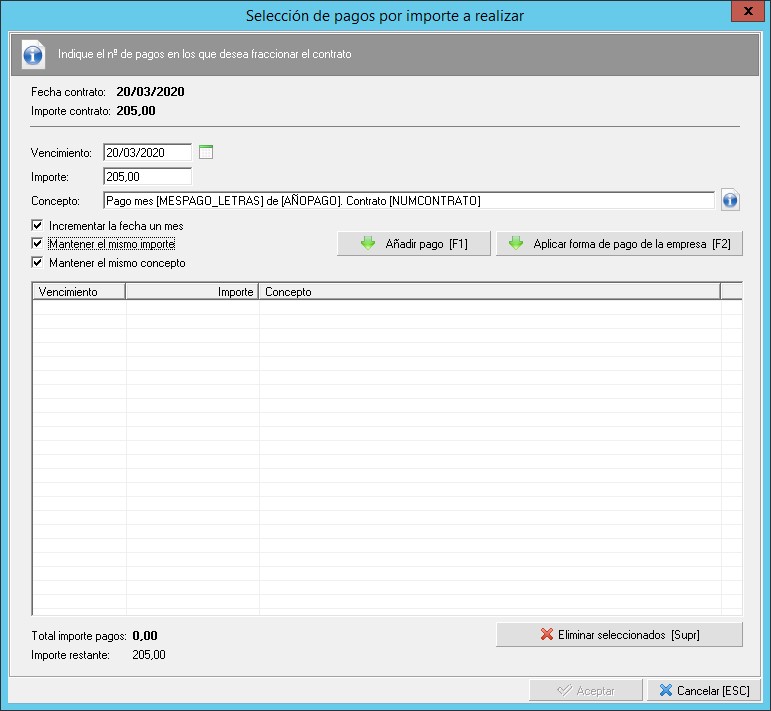Click the Concepto text field
The image size is (771, 711).
click(x=408, y=201)
